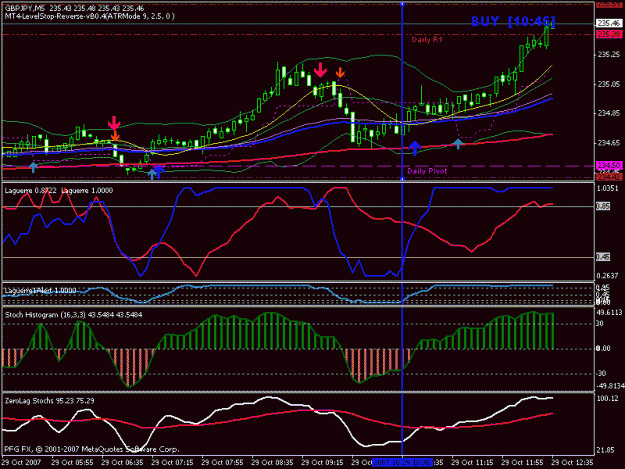The height and width of the screenshot is (469, 625).
Task: Click the highlighted 2007.10.29 10:35 time label
Action: coord(402,463)
